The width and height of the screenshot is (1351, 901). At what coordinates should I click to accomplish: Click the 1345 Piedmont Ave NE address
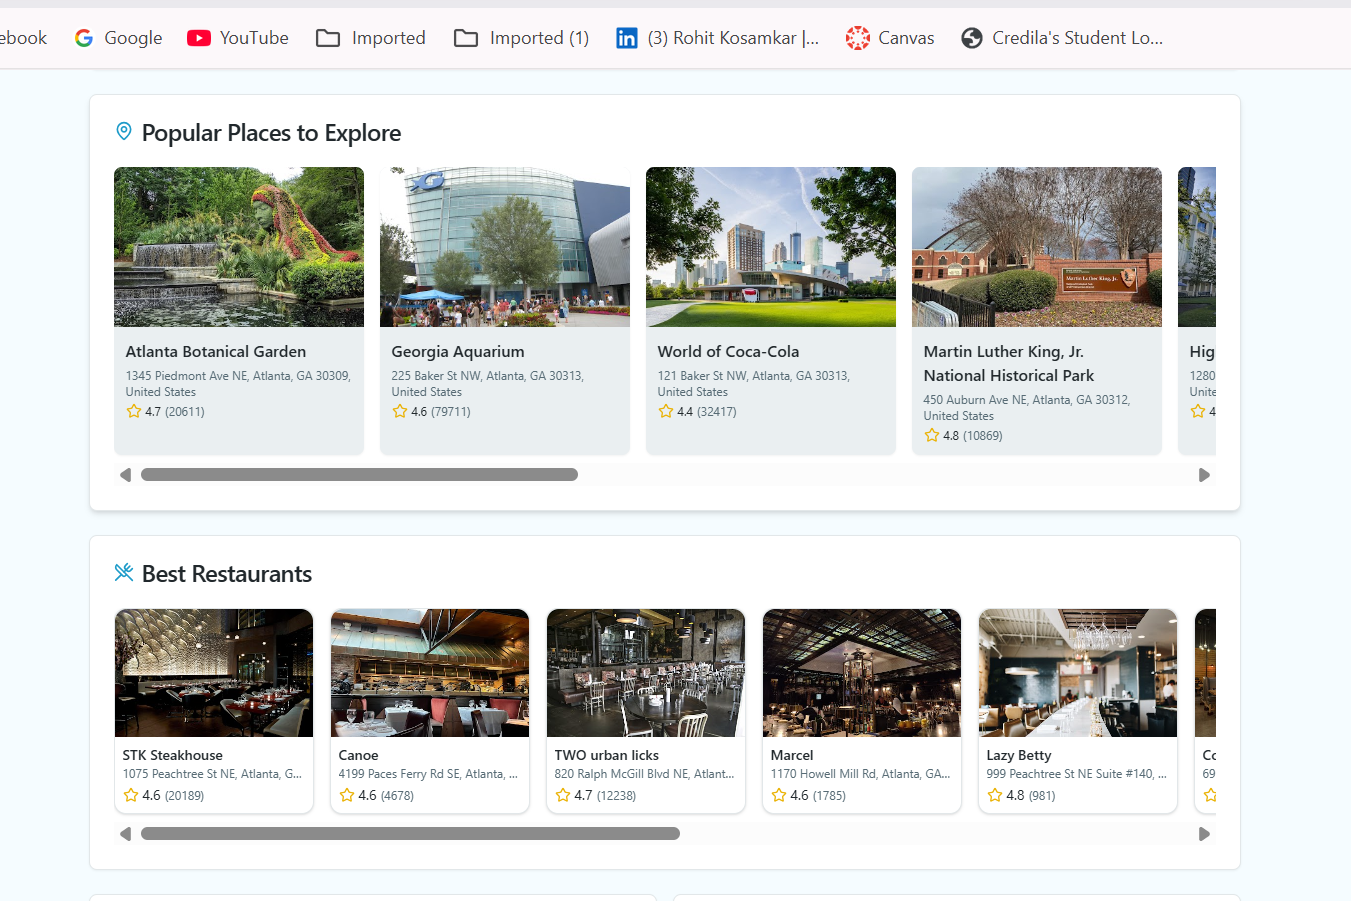[238, 384]
